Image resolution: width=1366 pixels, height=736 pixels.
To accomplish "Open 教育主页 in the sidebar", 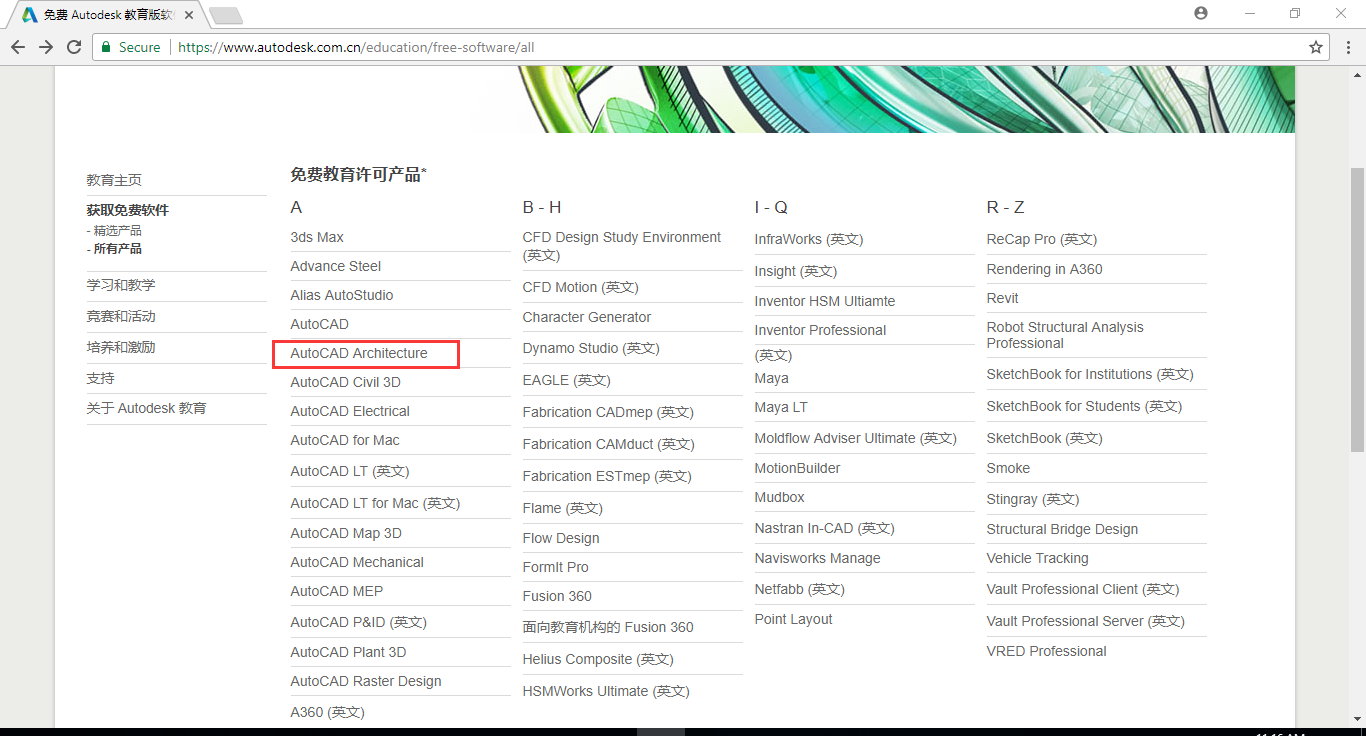I will tap(114, 180).
